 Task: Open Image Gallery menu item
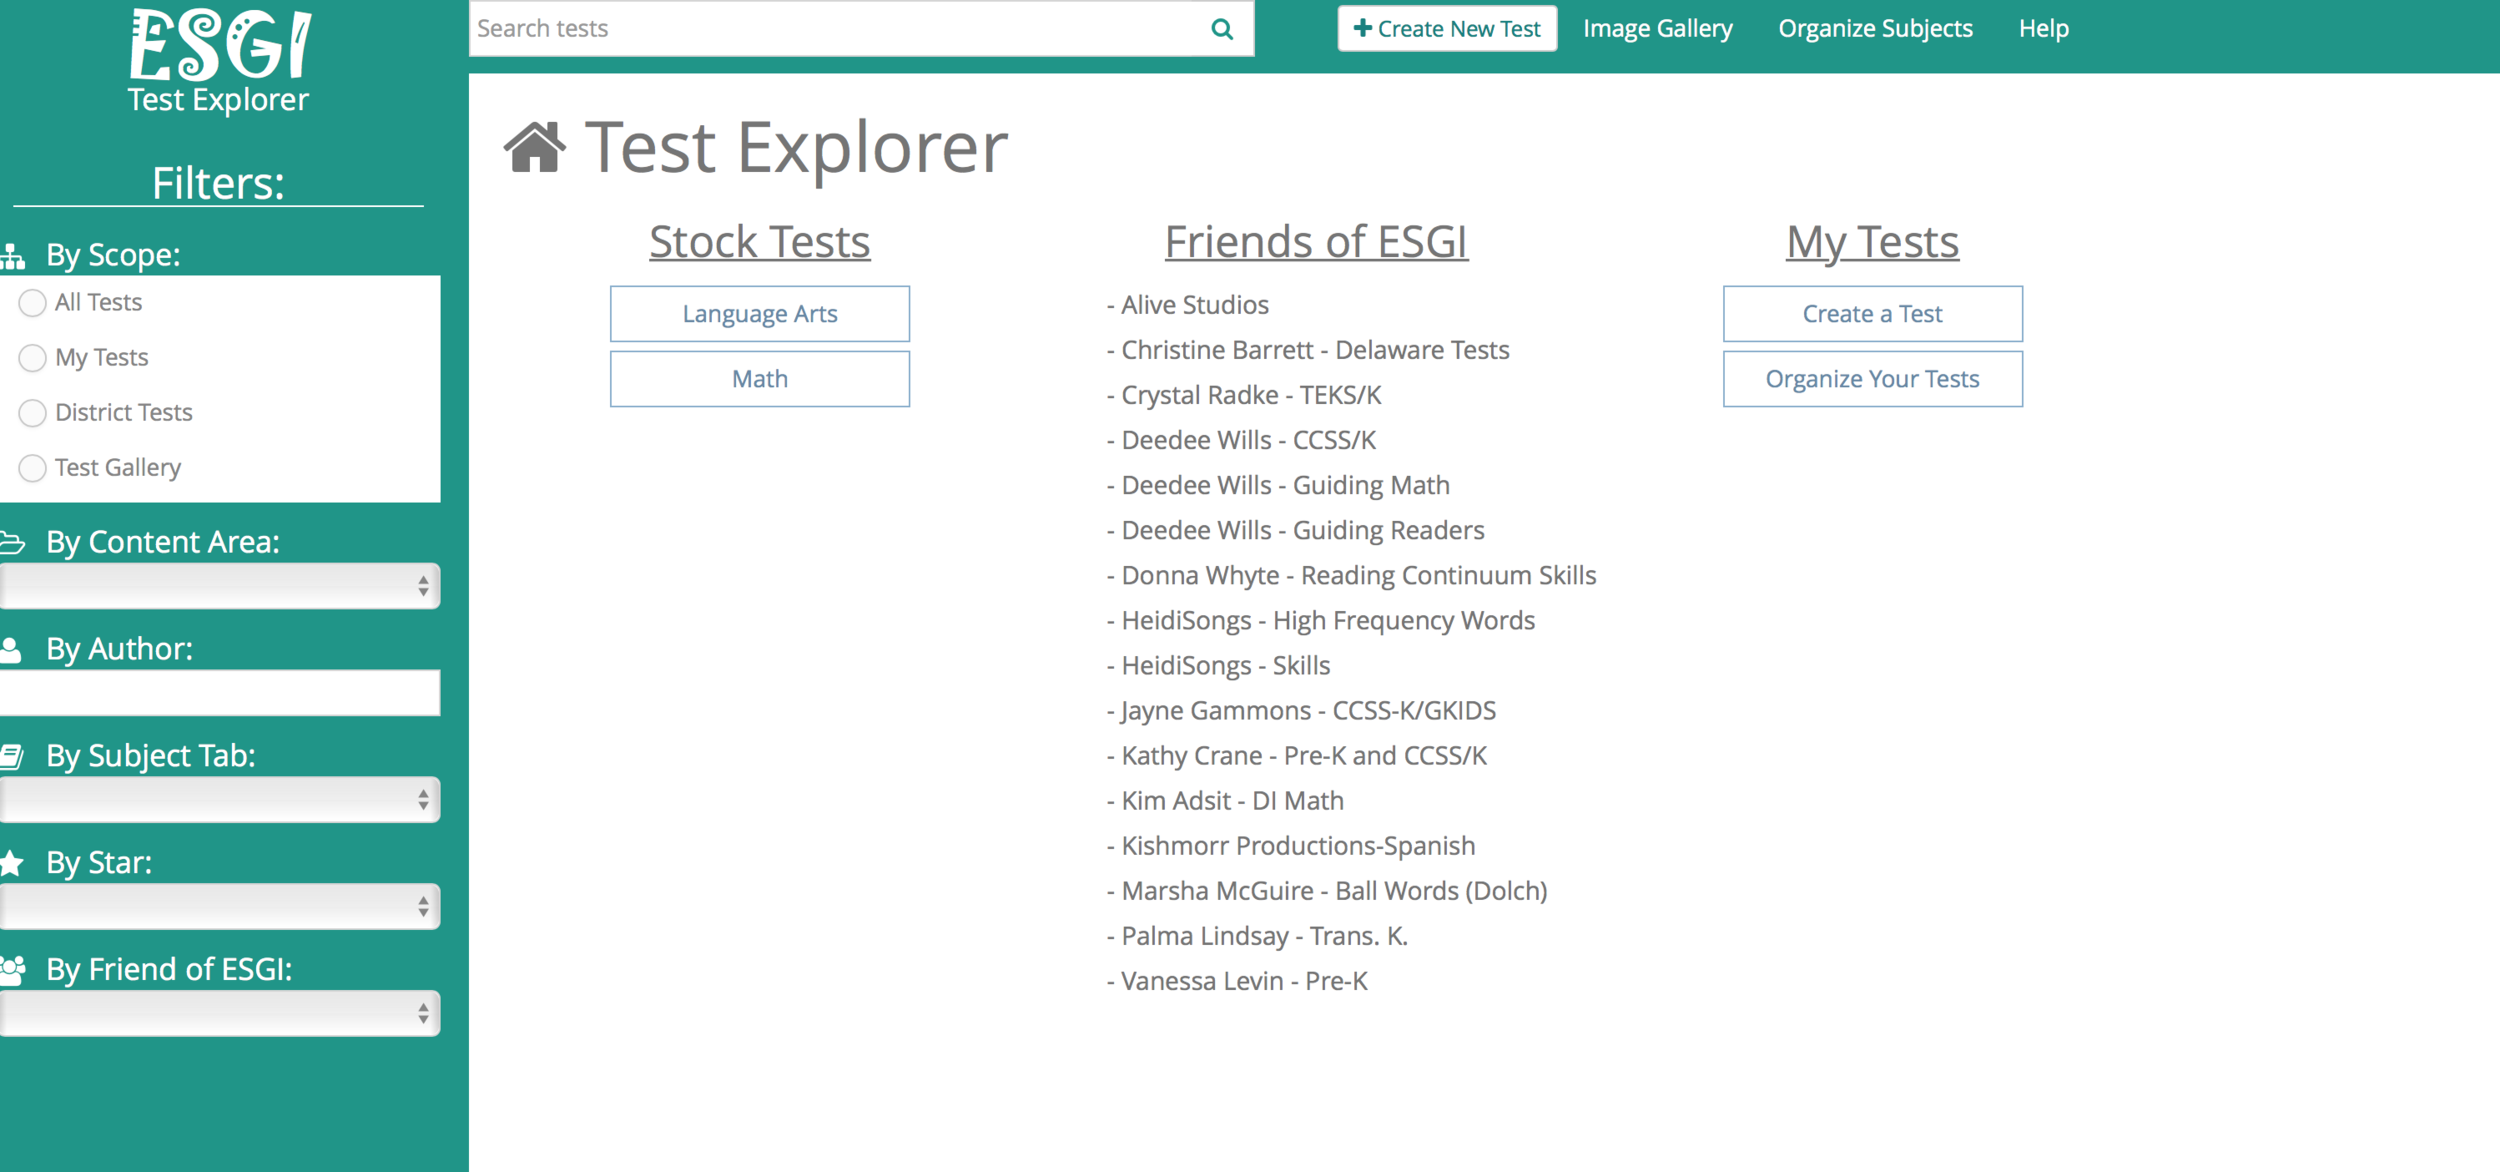pyautogui.click(x=1657, y=29)
